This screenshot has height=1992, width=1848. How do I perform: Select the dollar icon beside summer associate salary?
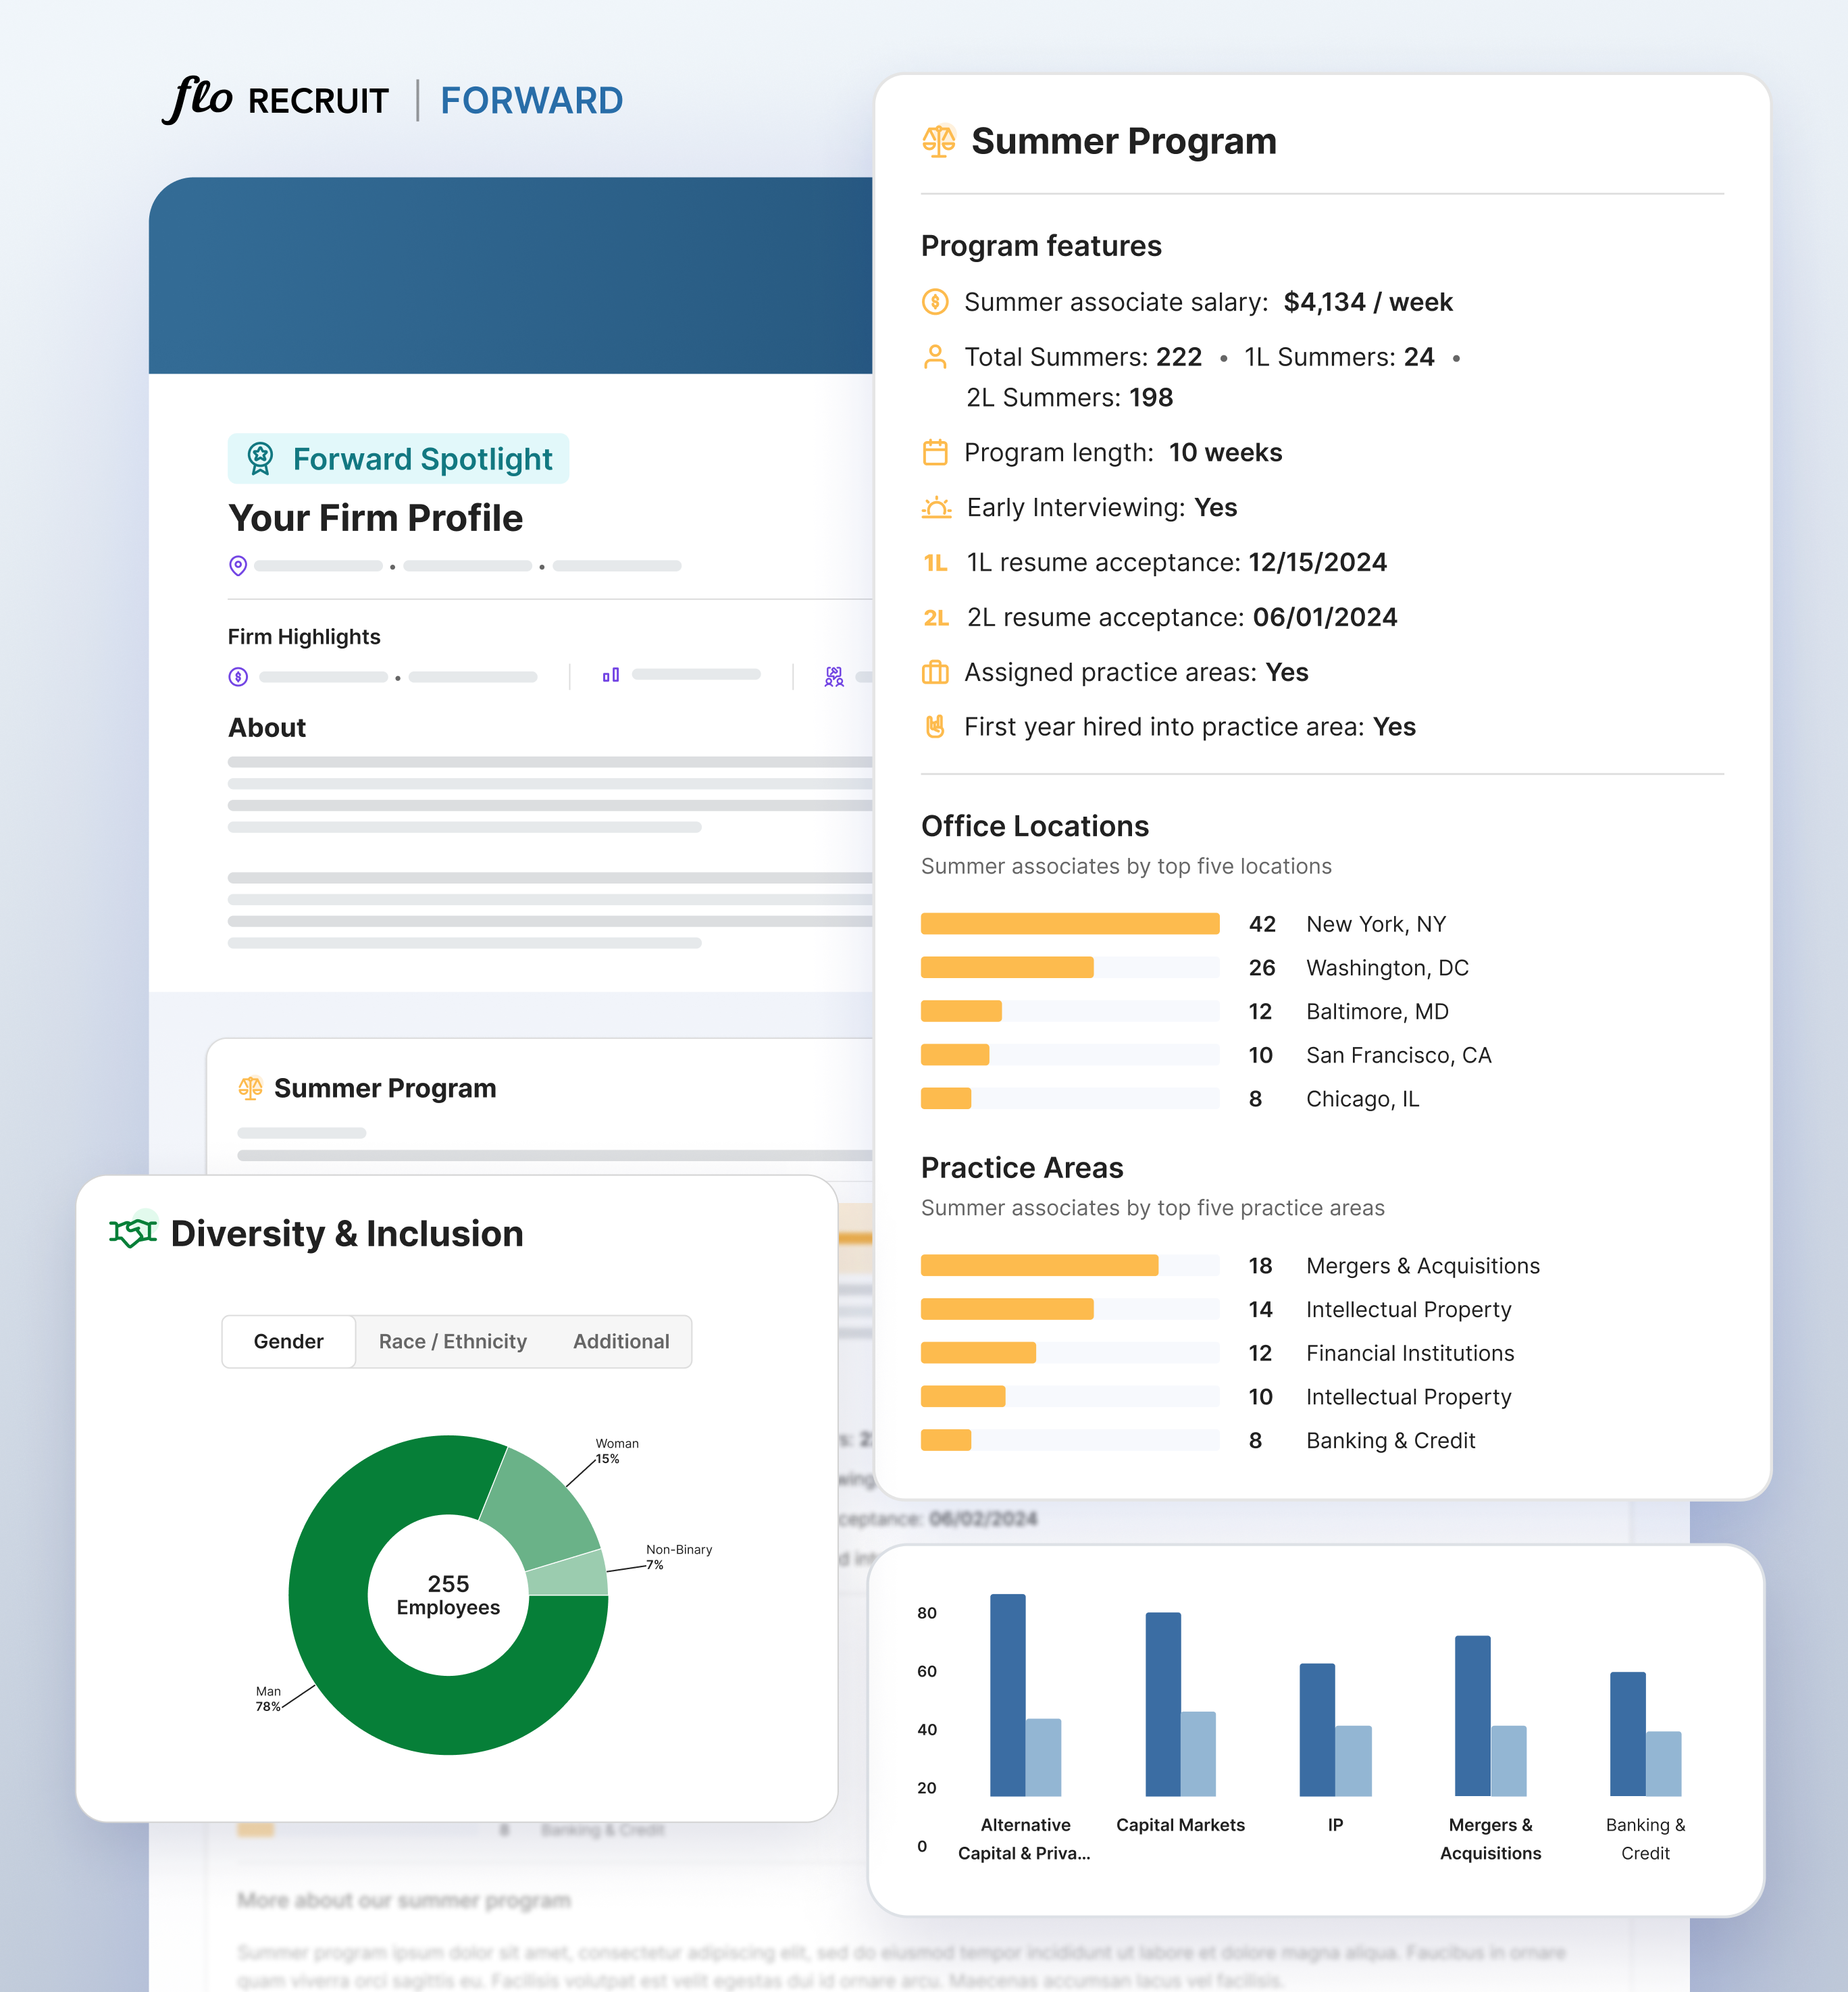936,302
